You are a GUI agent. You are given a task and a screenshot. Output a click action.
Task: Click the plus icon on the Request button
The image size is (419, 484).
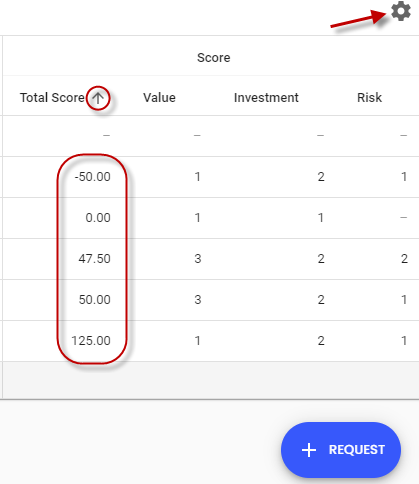click(309, 450)
